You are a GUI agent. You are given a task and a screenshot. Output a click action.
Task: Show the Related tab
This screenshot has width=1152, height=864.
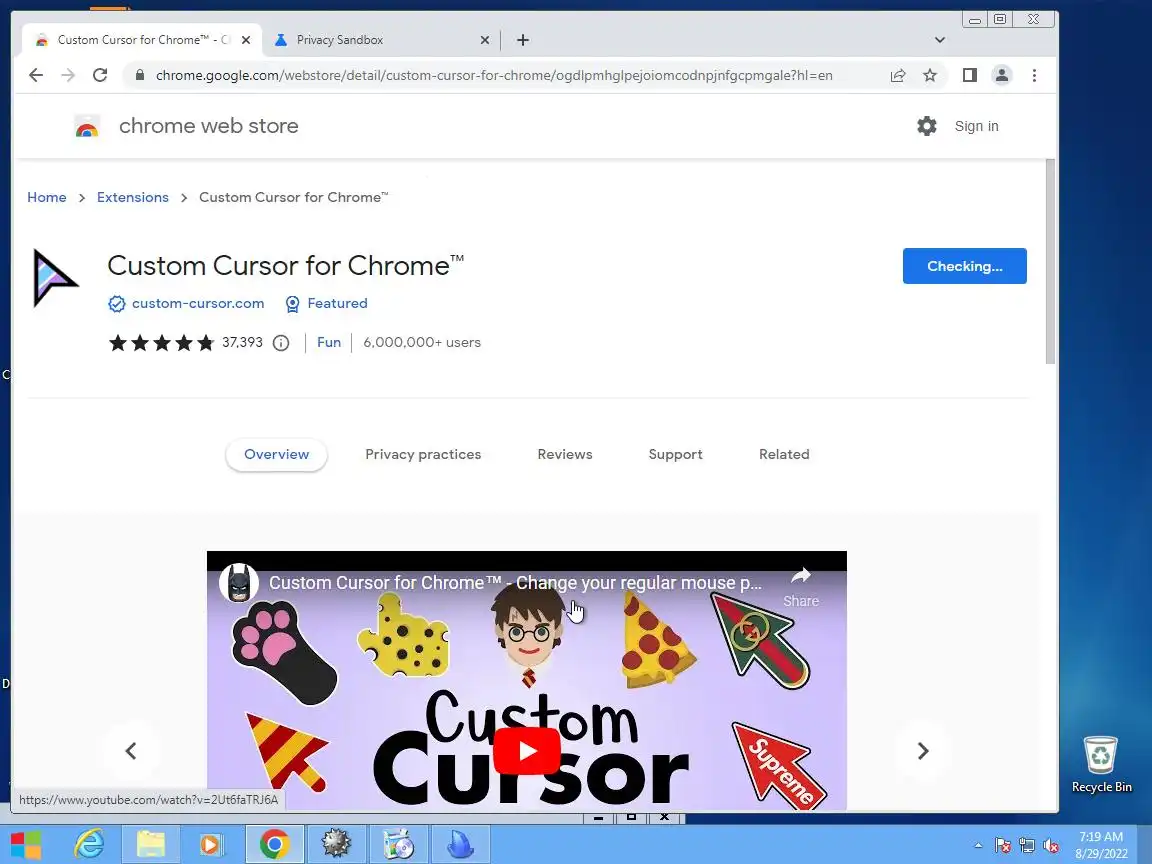point(784,455)
